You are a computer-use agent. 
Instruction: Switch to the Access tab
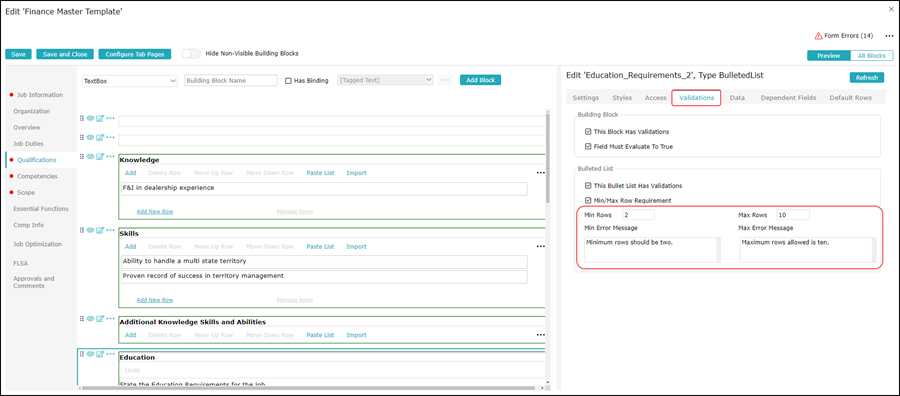[x=655, y=98]
